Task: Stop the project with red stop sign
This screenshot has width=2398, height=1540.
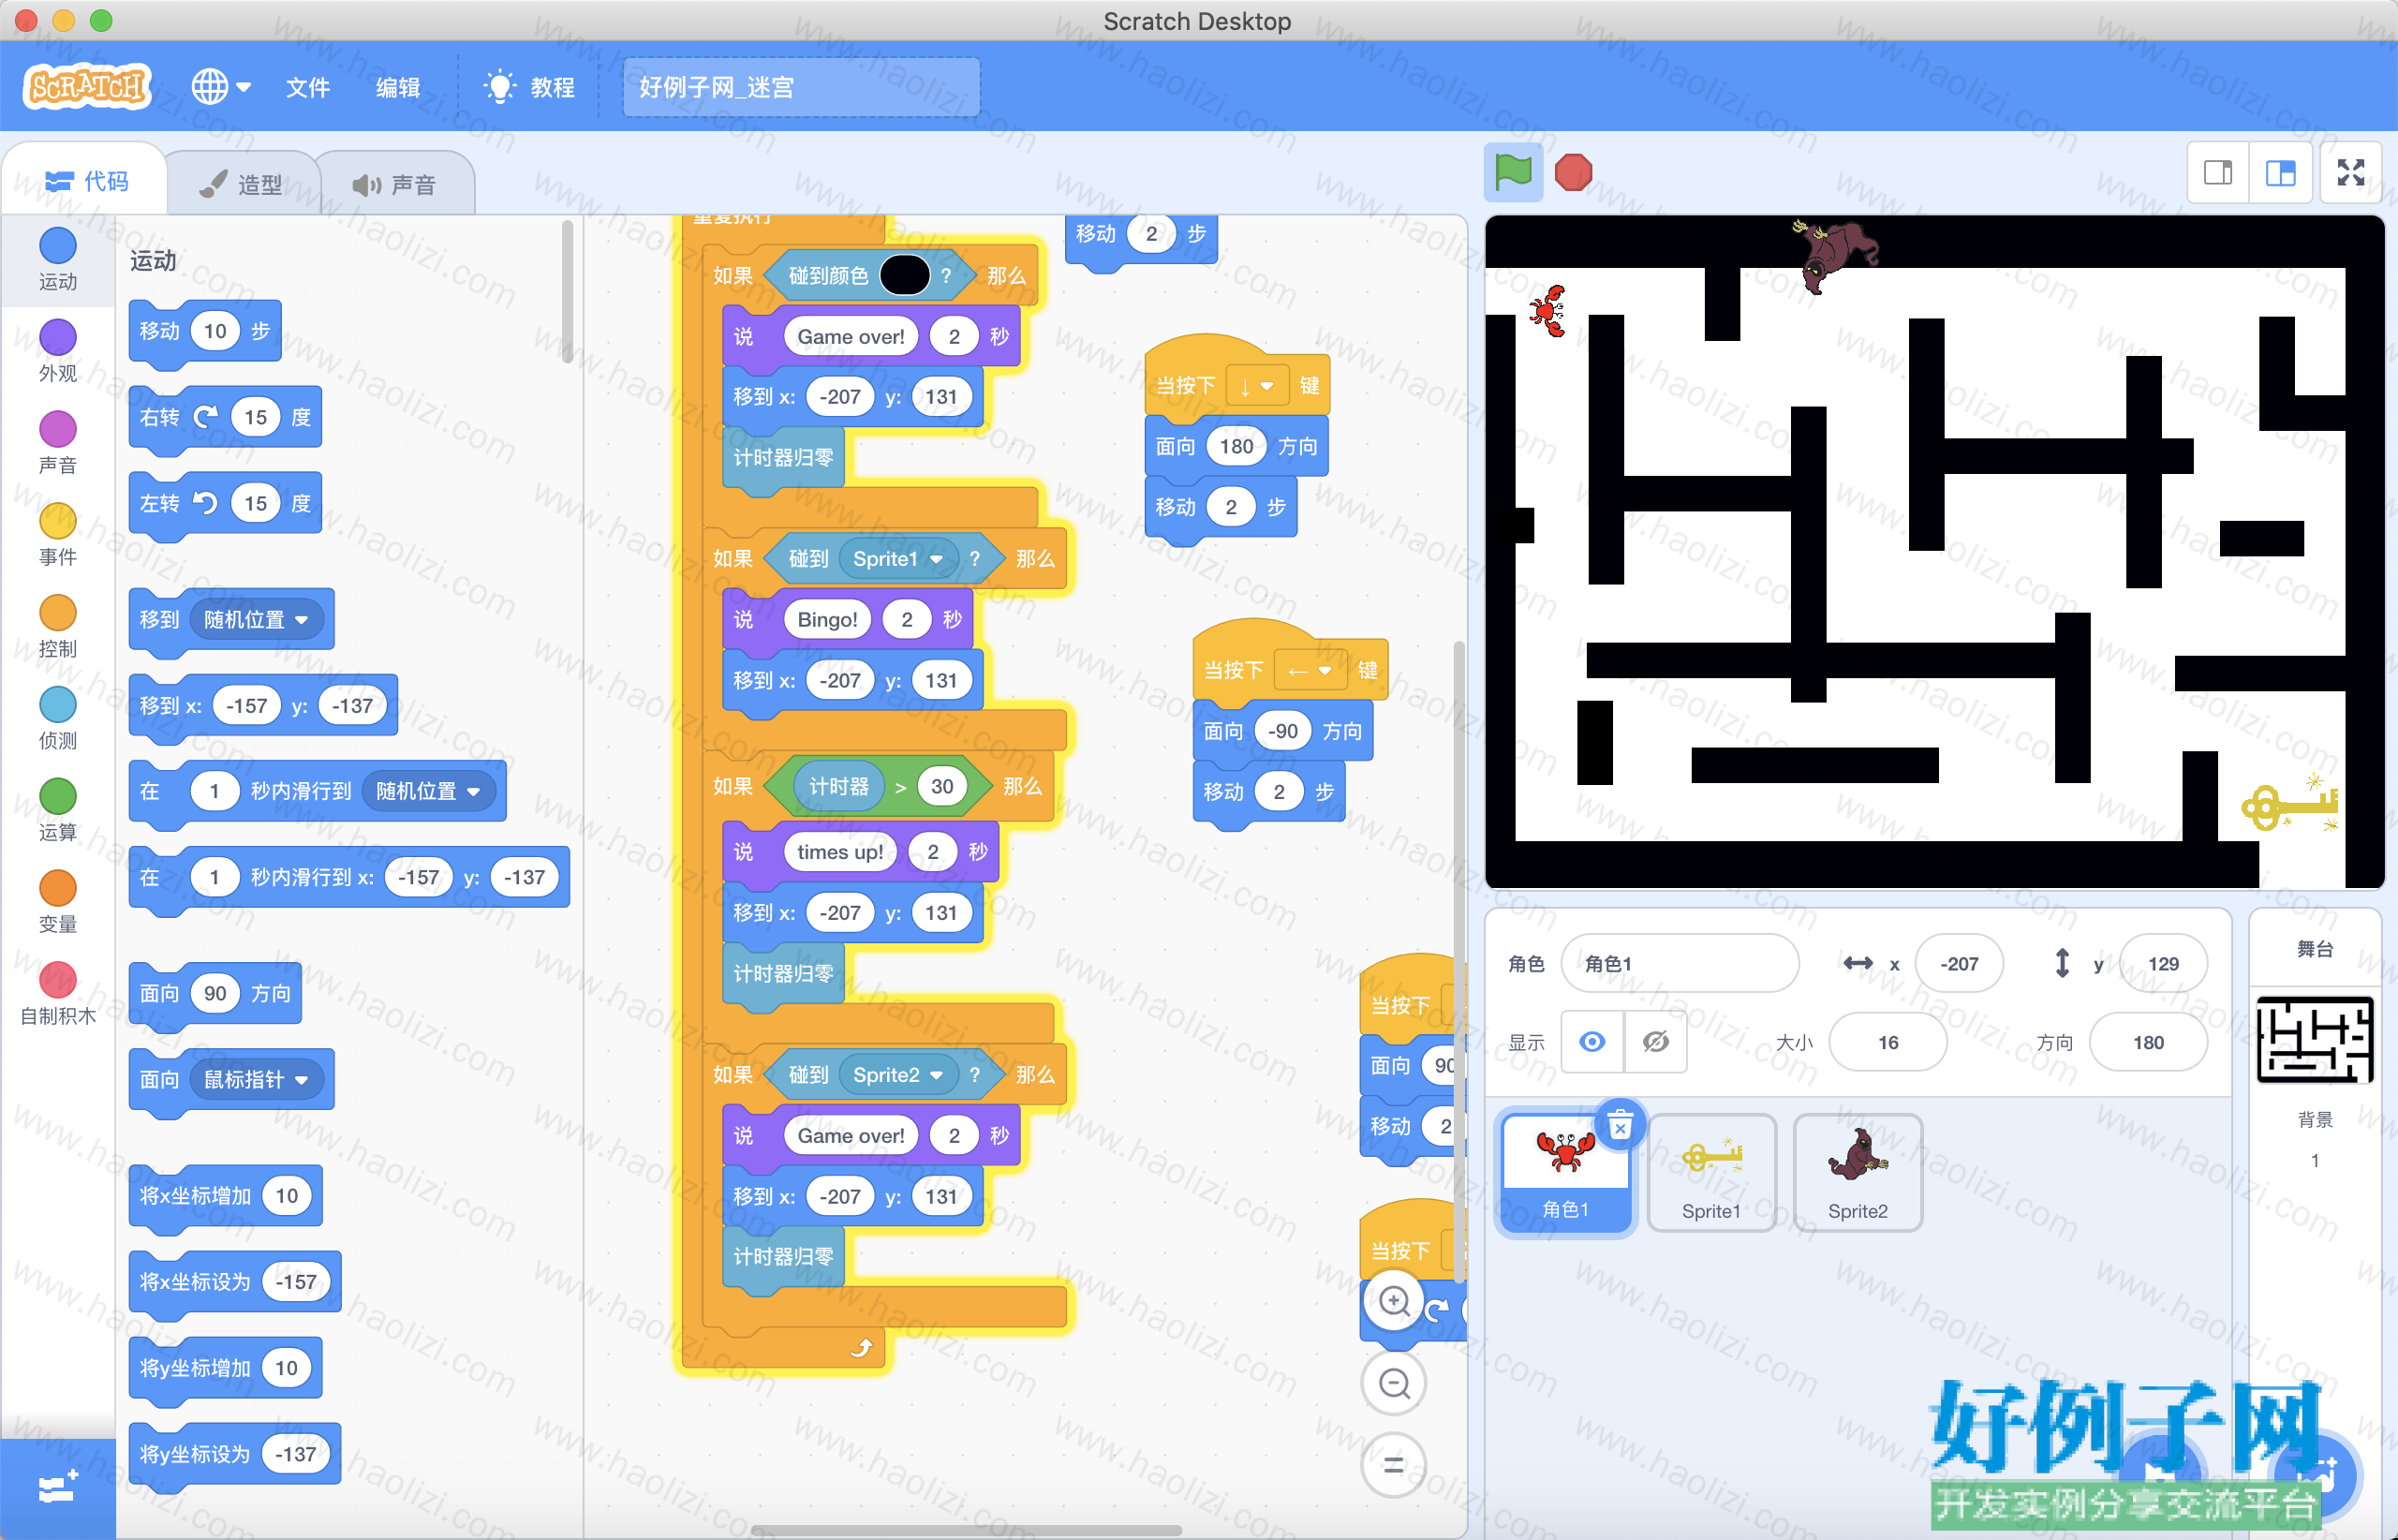Action: [x=1573, y=173]
